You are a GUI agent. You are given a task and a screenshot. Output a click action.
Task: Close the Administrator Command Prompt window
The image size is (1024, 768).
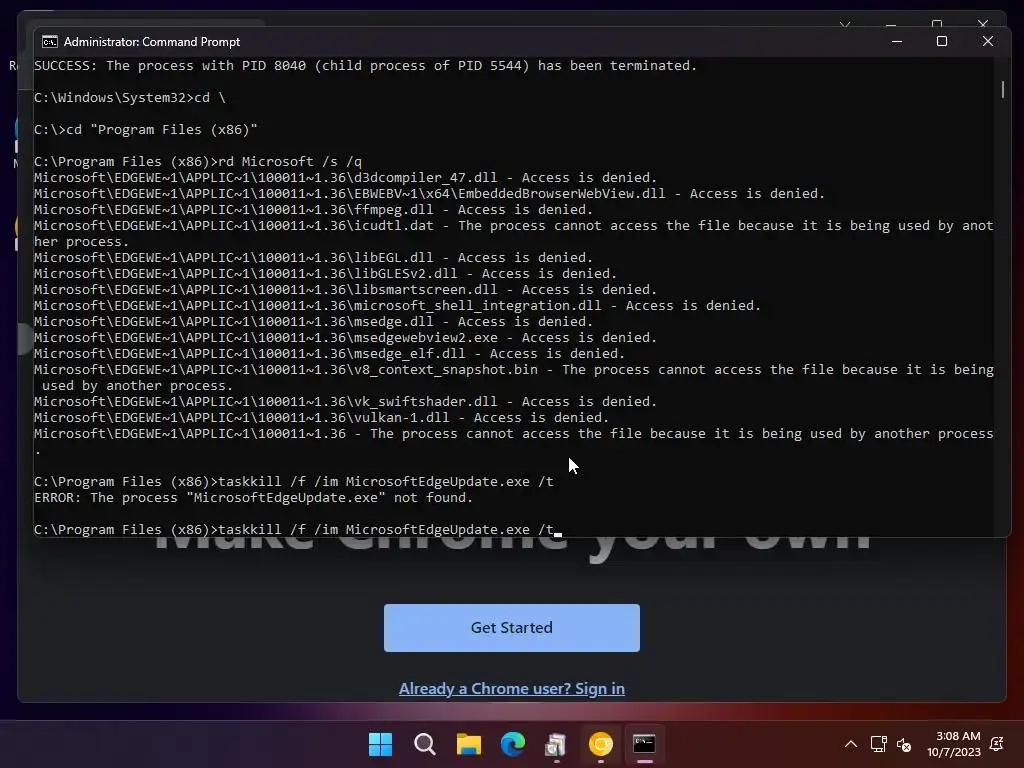click(987, 41)
